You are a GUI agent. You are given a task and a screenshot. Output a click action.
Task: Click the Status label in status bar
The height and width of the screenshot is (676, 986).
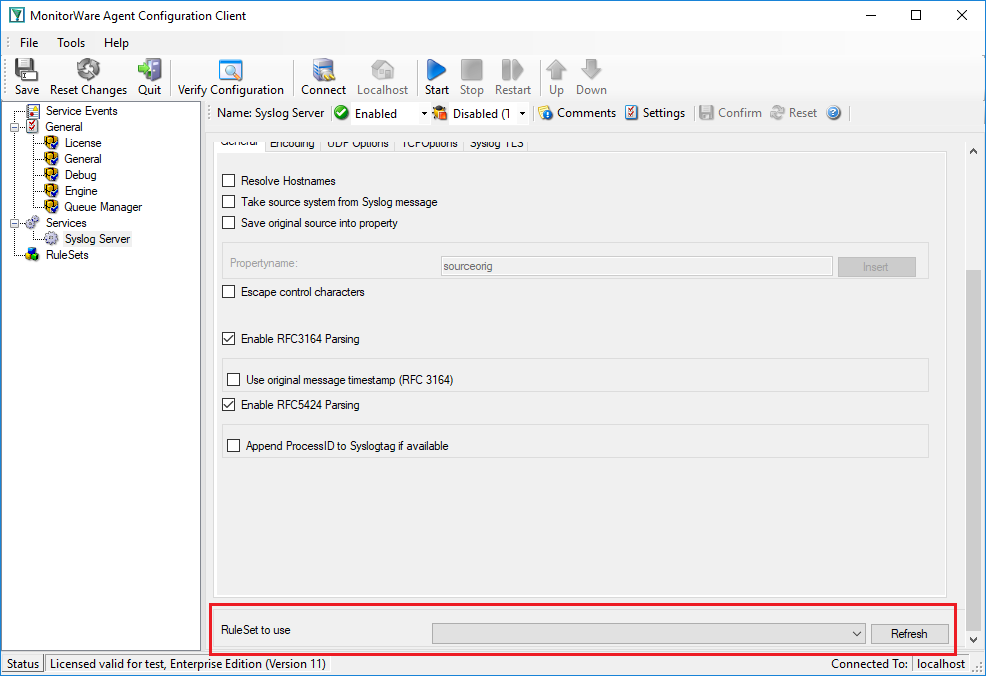coord(23,663)
